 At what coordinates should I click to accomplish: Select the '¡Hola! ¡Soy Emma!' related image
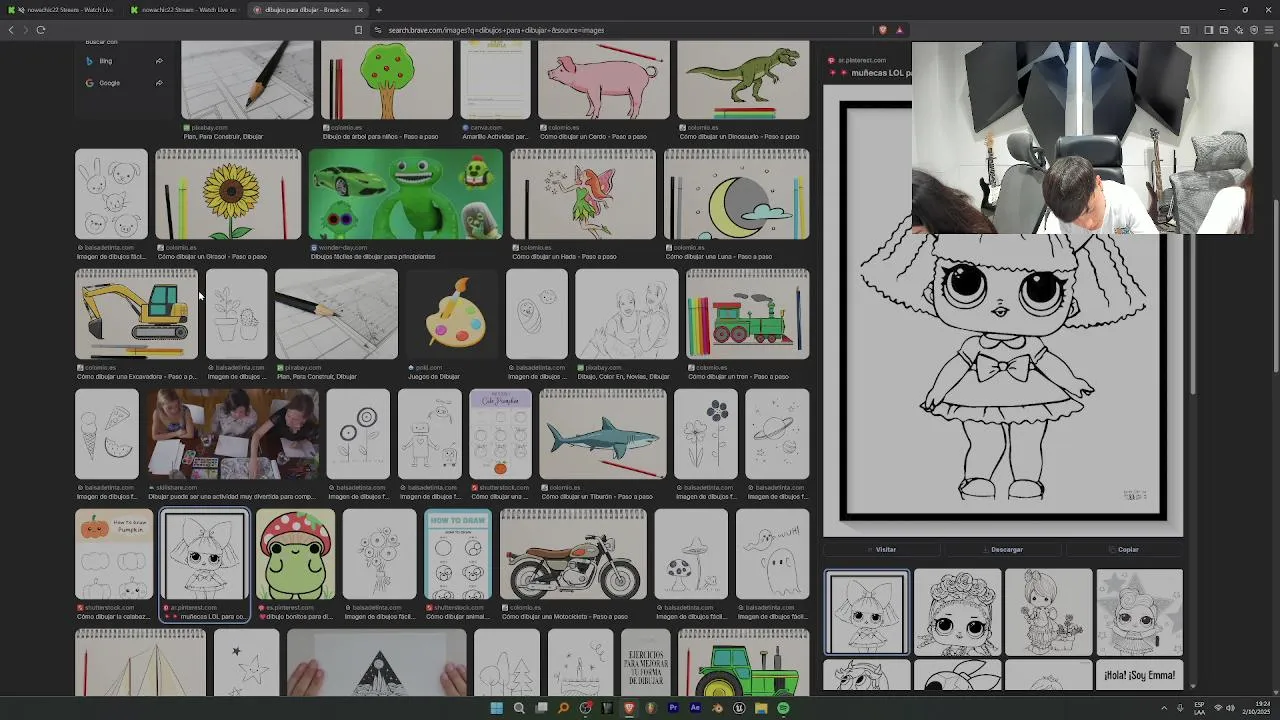click(1139, 675)
